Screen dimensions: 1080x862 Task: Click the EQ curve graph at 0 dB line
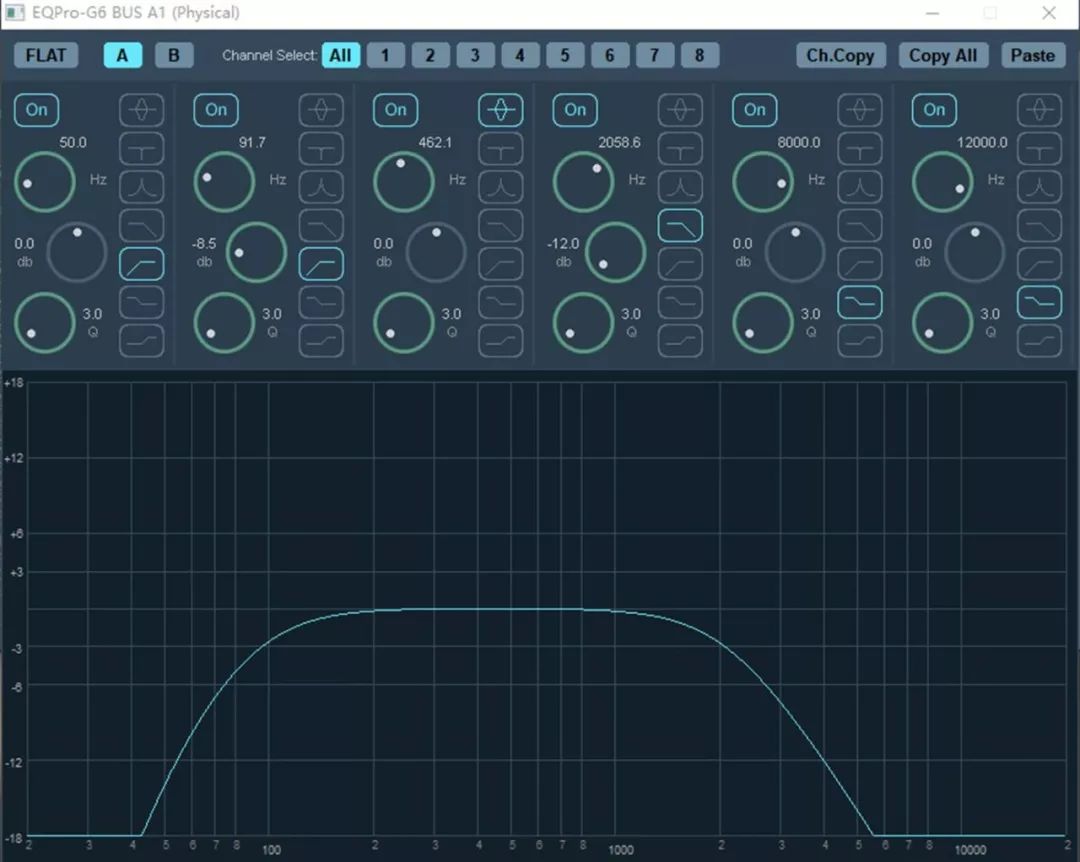tap(500, 609)
